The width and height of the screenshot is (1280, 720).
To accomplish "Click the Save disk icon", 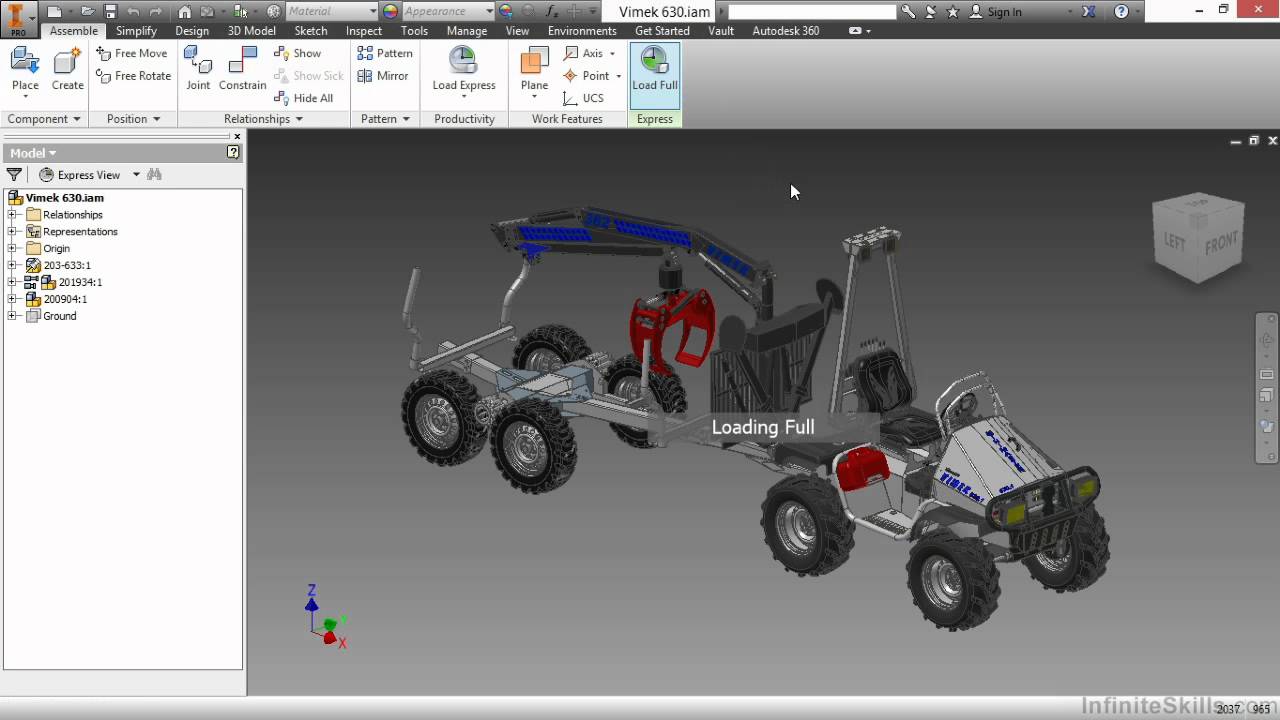I will click(x=110, y=12).
